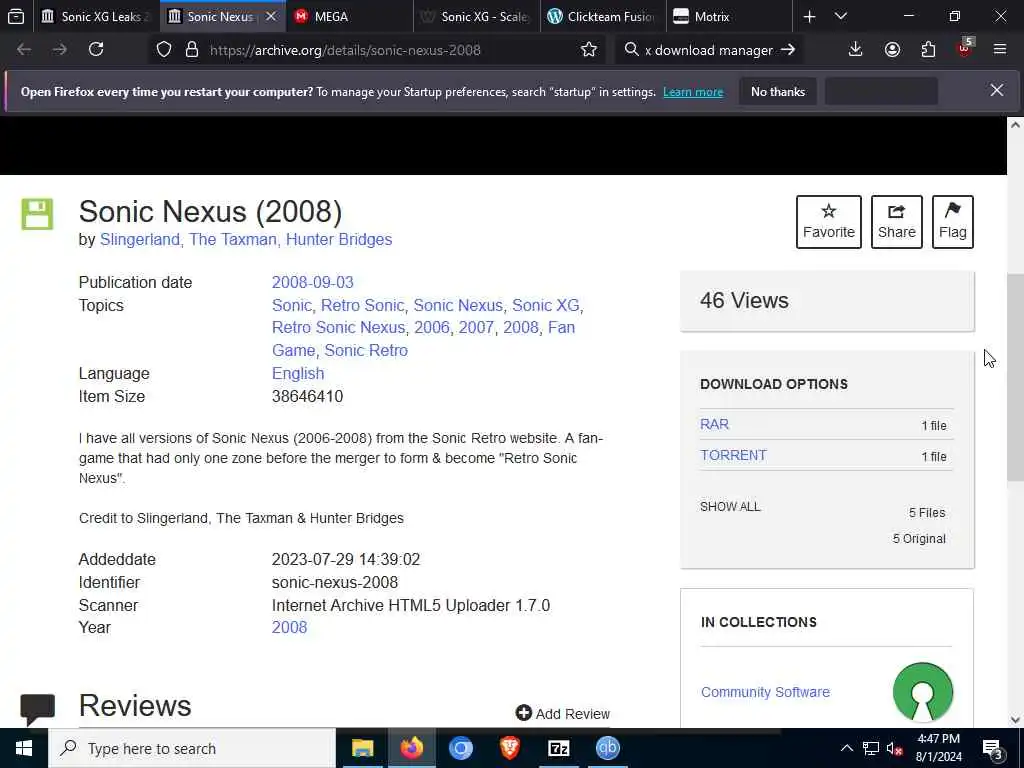This screenshot has width=1024, height=768.
Task: Click the site padlock security icon
Action: [191, 50]
